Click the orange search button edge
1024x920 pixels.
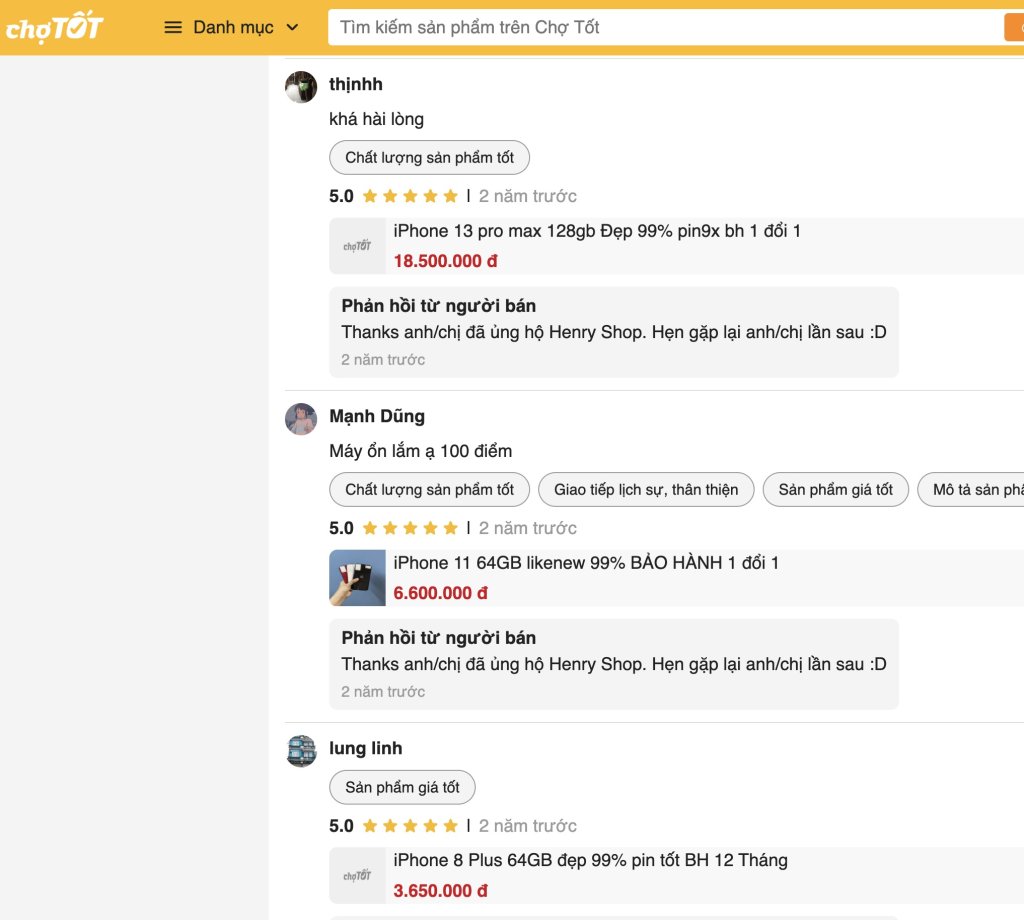[1014, 27]
